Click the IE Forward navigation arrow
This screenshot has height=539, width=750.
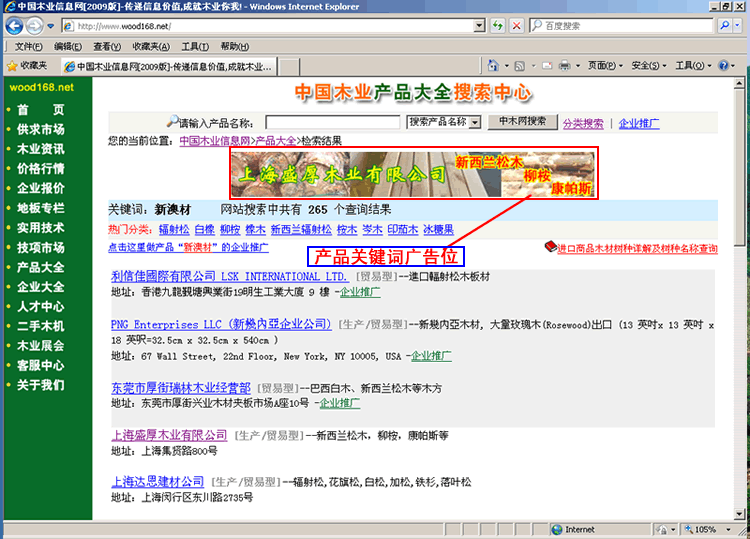point(34,26)
